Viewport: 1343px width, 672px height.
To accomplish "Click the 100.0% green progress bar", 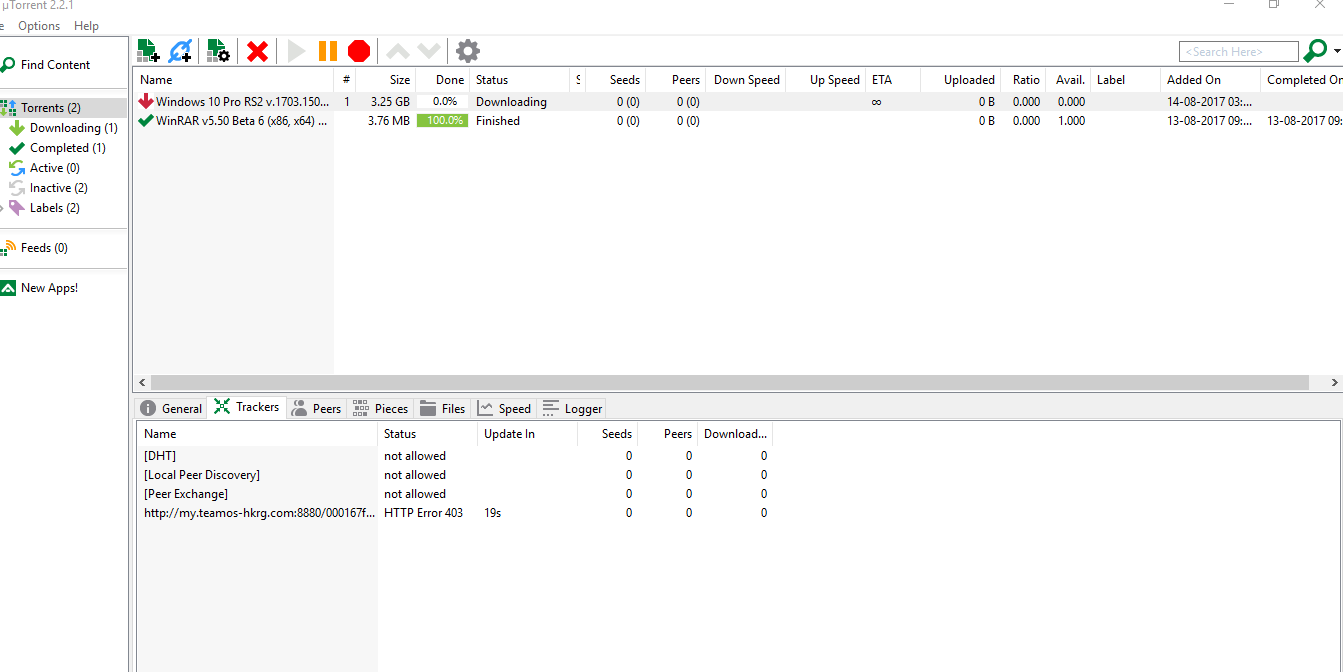I will [442, 121].
